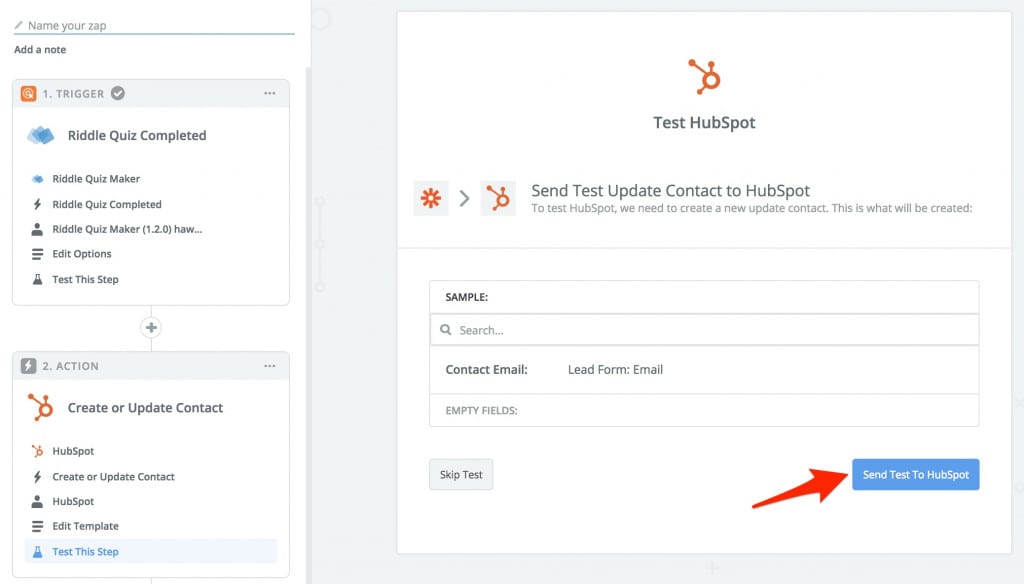Open Test This Step in the trigger step
This screenshot has width=1024, height=584.
tap(151, 280)
